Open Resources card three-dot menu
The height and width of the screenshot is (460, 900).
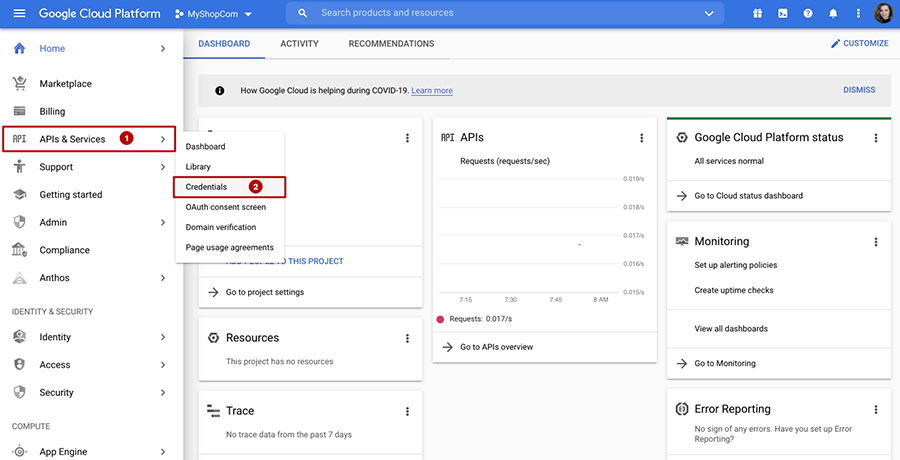[408, 338]
